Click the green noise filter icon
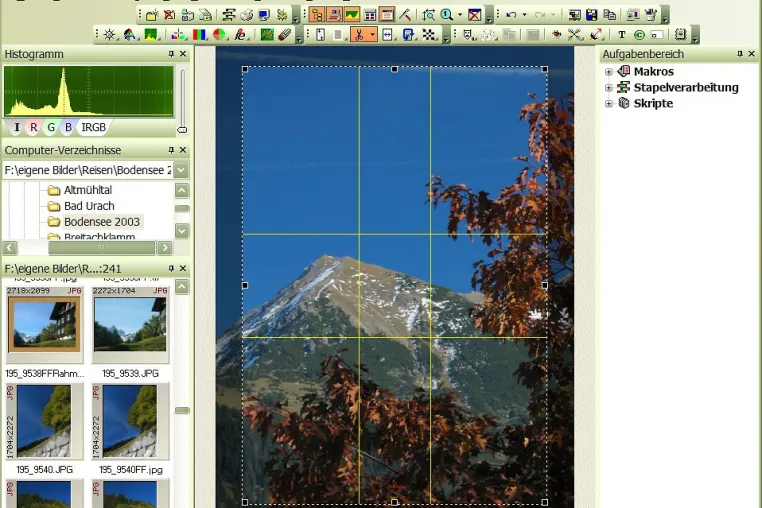762x508 pixels. (x=267, y=35)
